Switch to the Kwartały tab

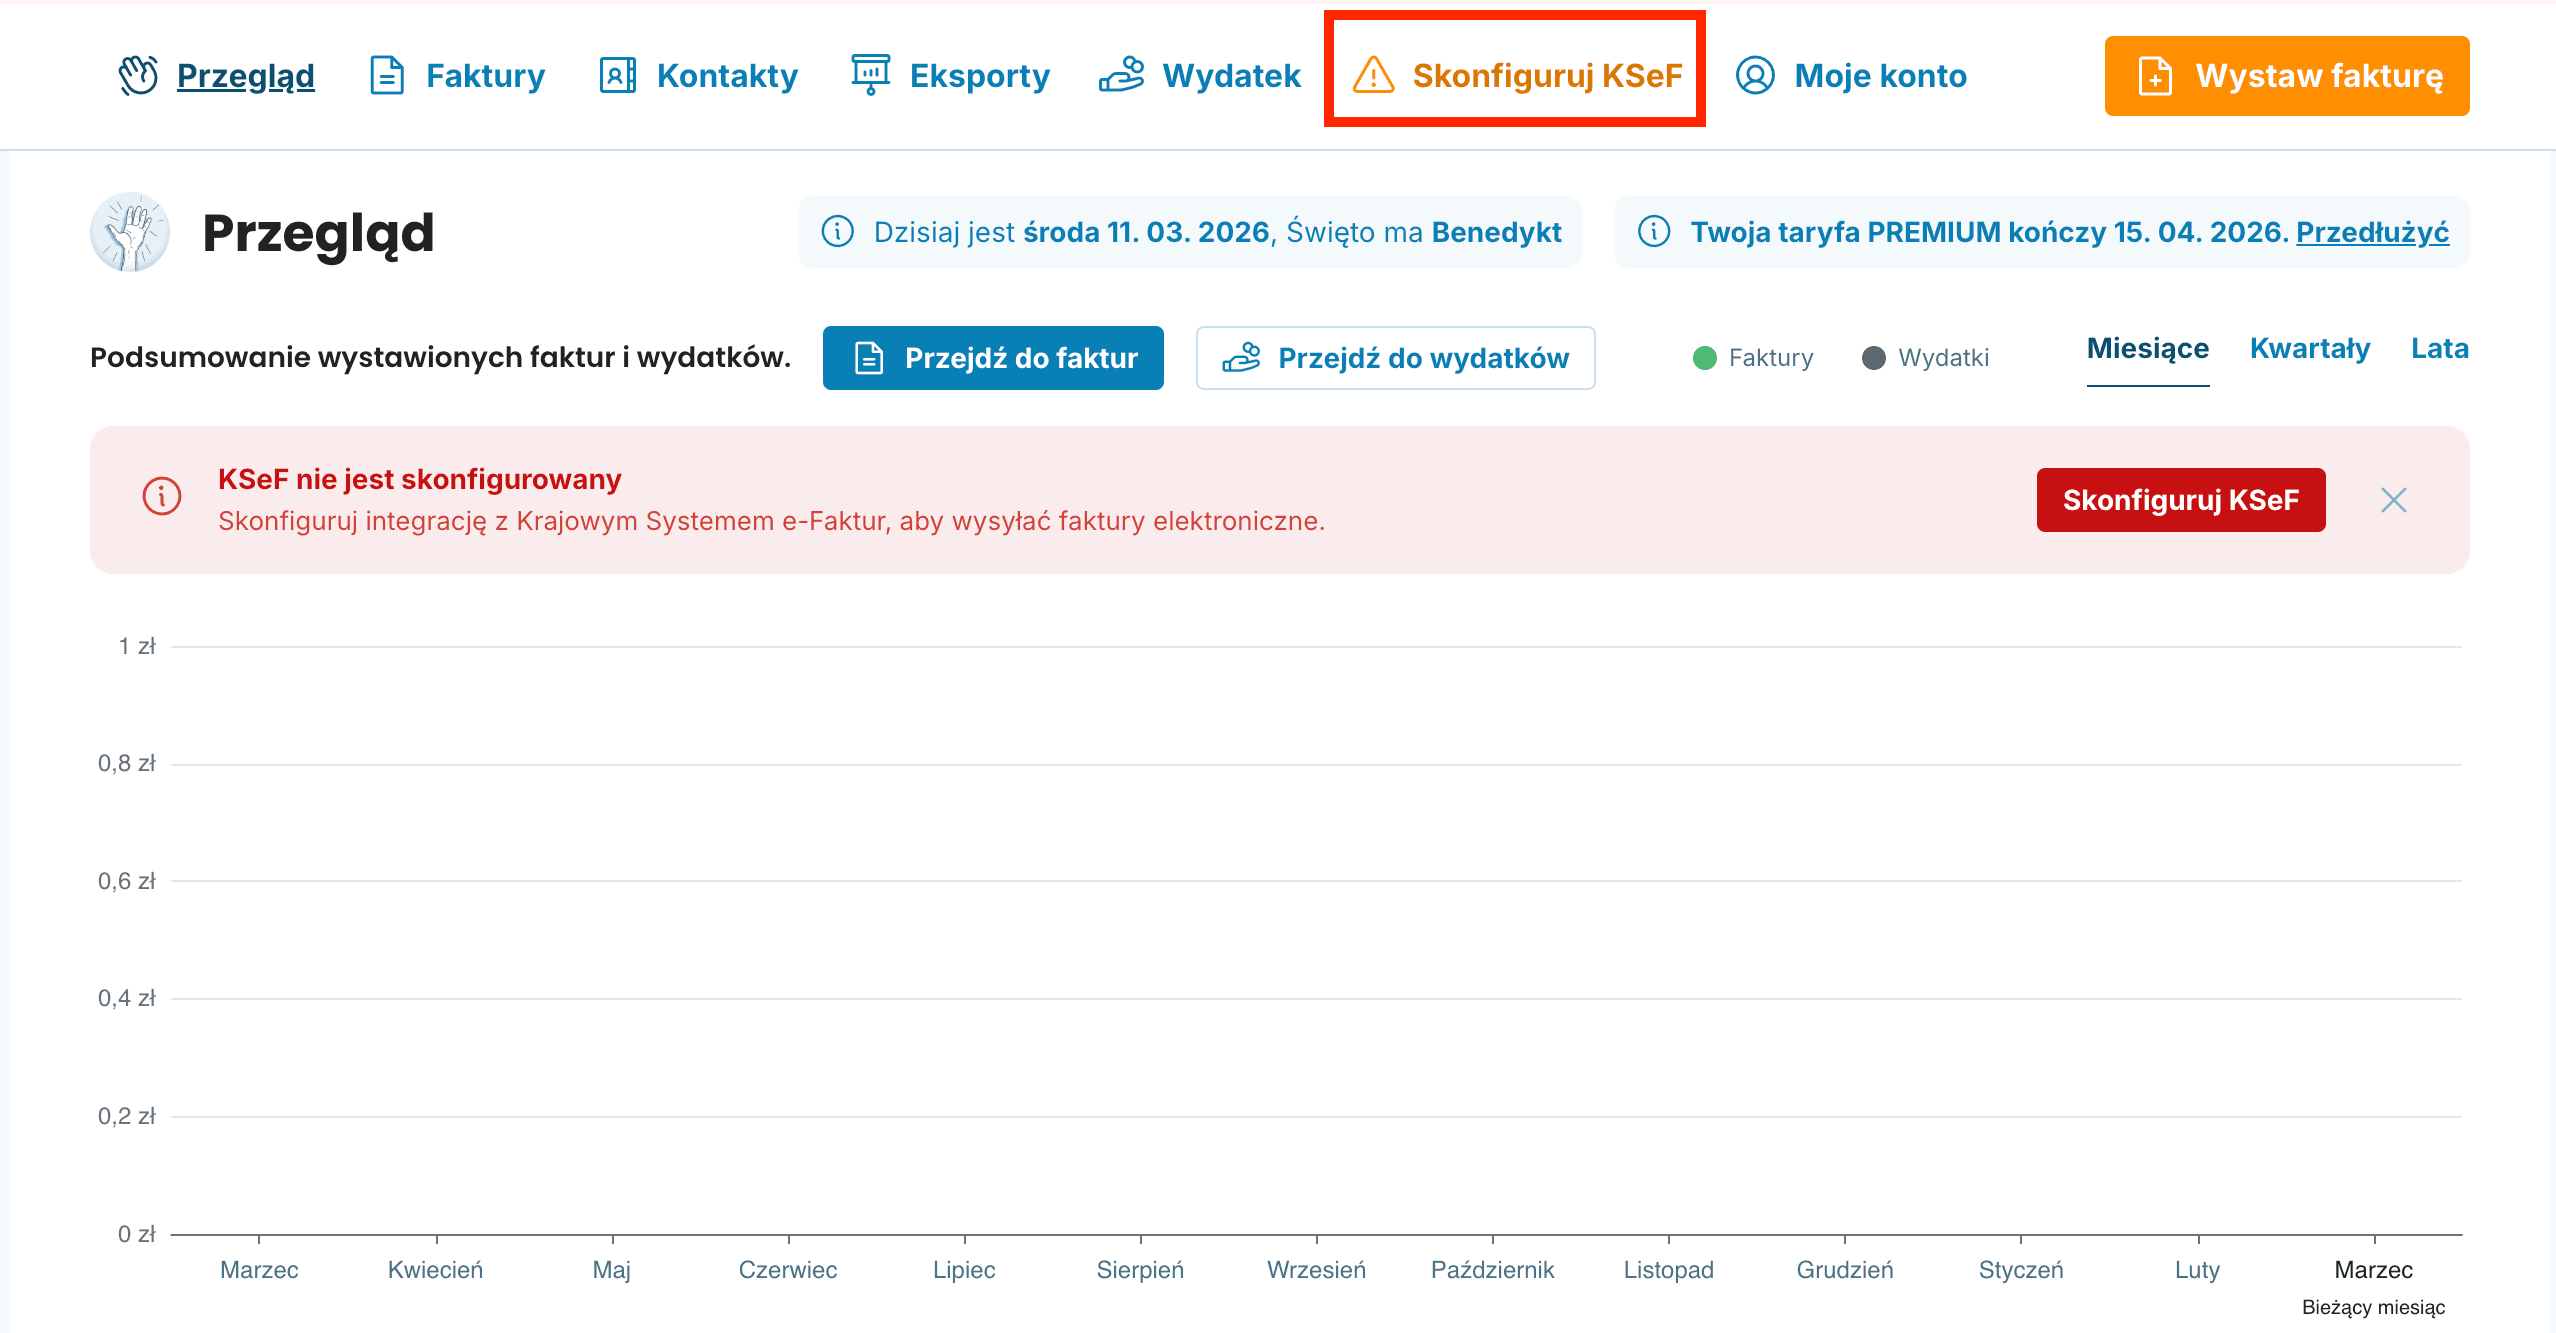(x=2309, y=349)
